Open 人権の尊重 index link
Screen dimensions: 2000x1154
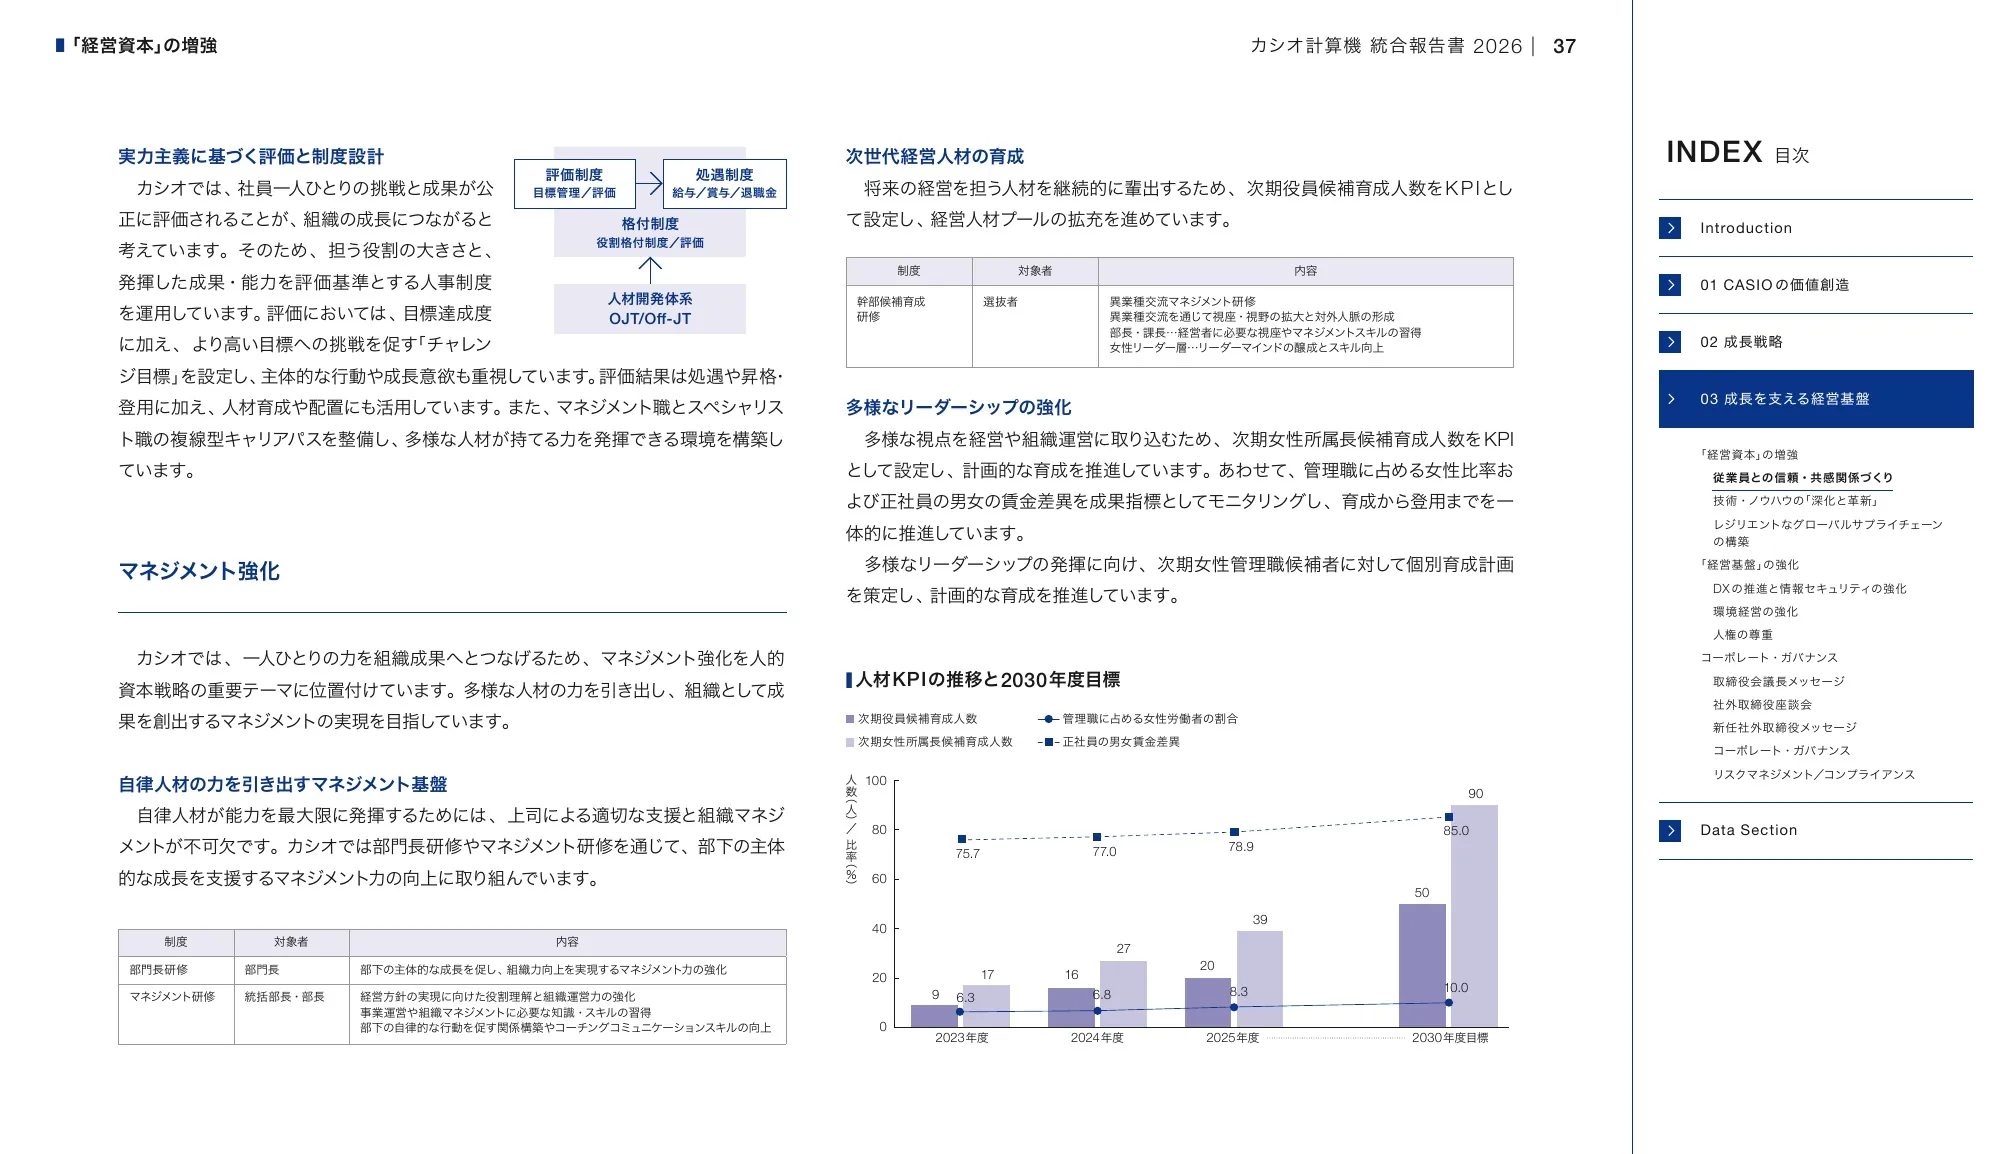[x=1742, y=635]
